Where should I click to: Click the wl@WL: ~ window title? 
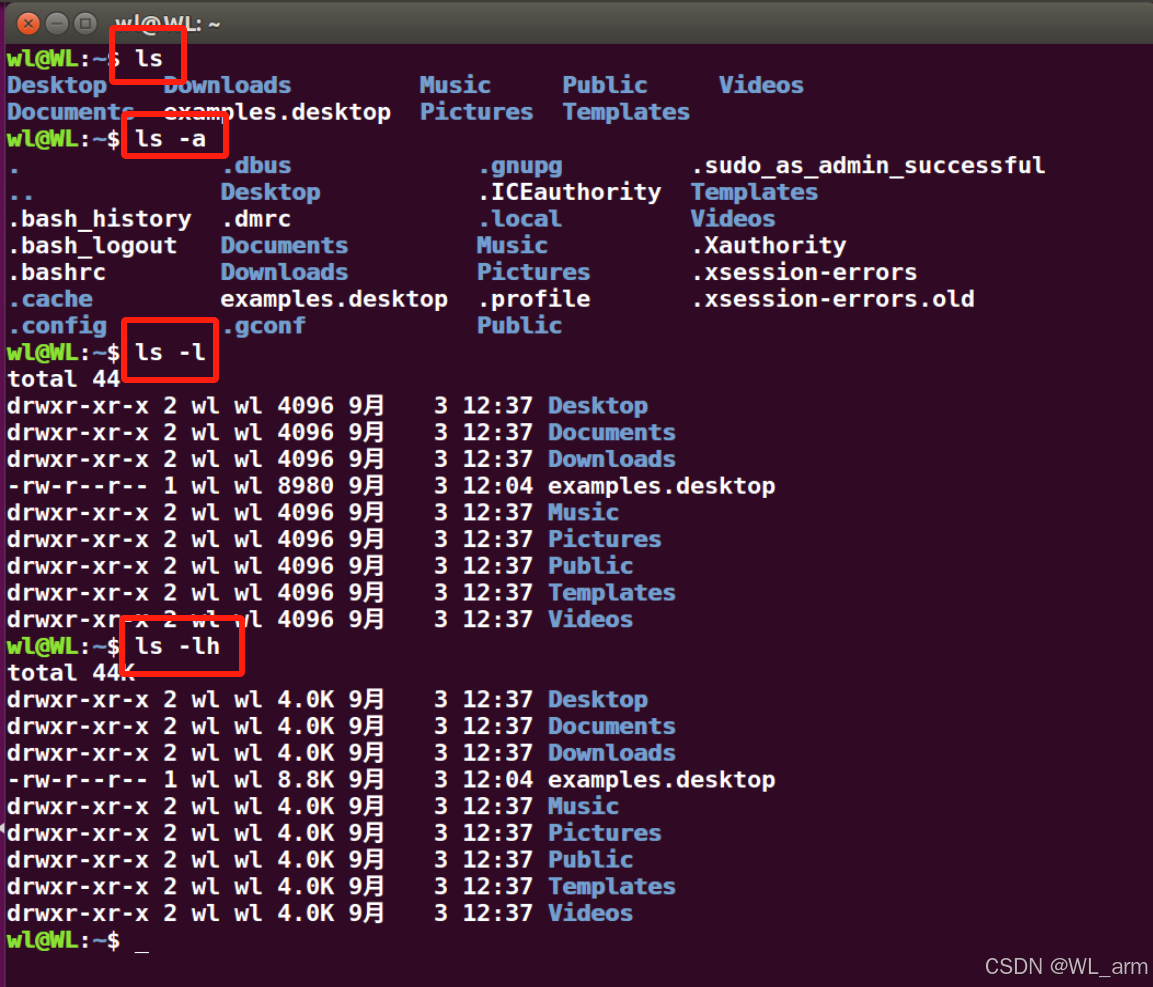(167, 22)
